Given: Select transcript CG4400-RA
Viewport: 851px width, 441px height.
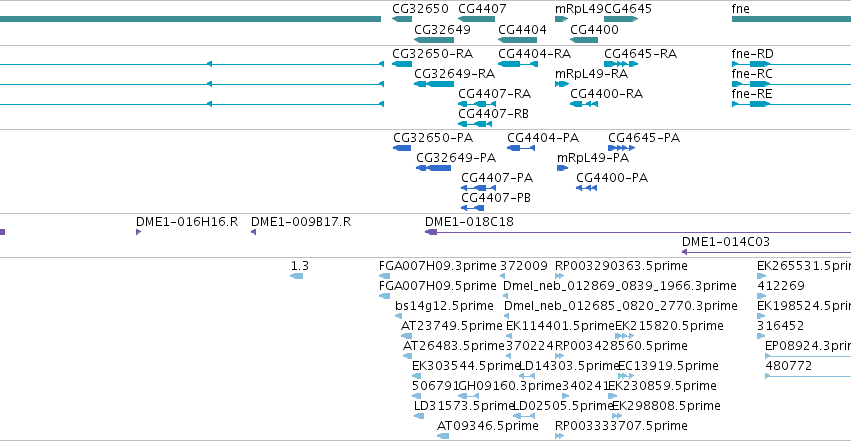Looking at the screenshot, I should pos(584,104).
